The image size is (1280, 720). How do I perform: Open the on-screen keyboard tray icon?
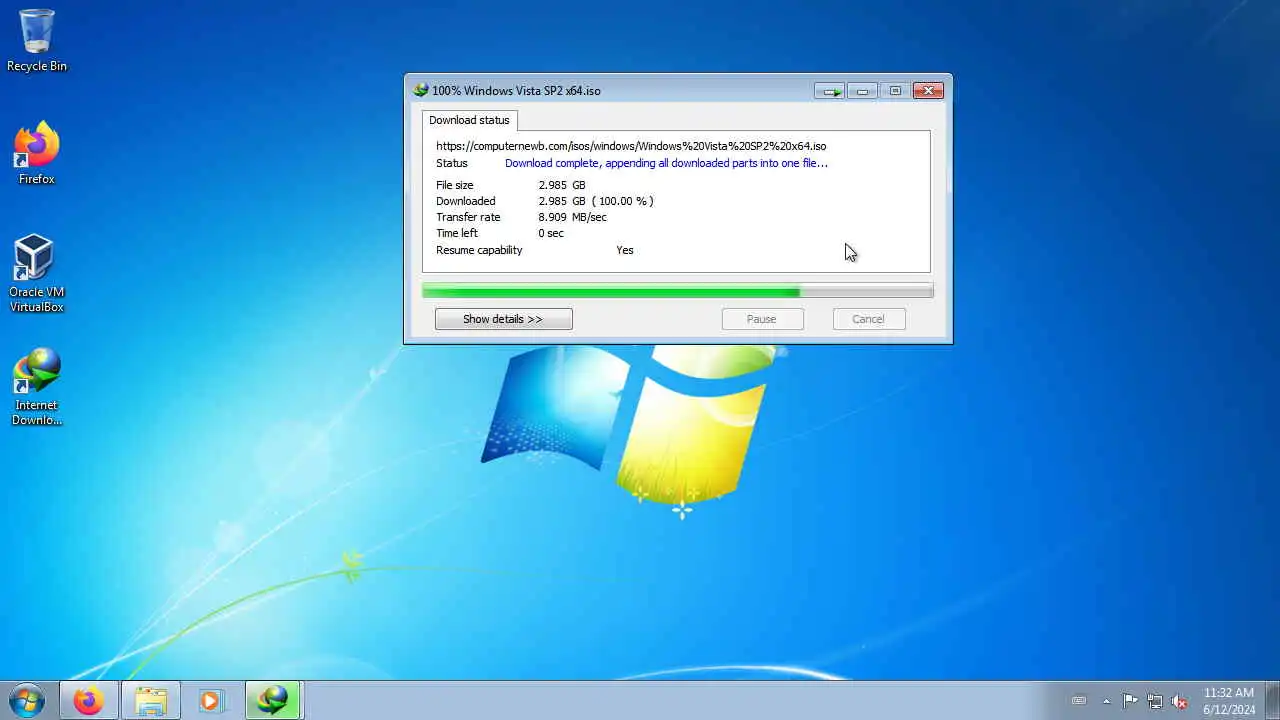point(1079,701)
